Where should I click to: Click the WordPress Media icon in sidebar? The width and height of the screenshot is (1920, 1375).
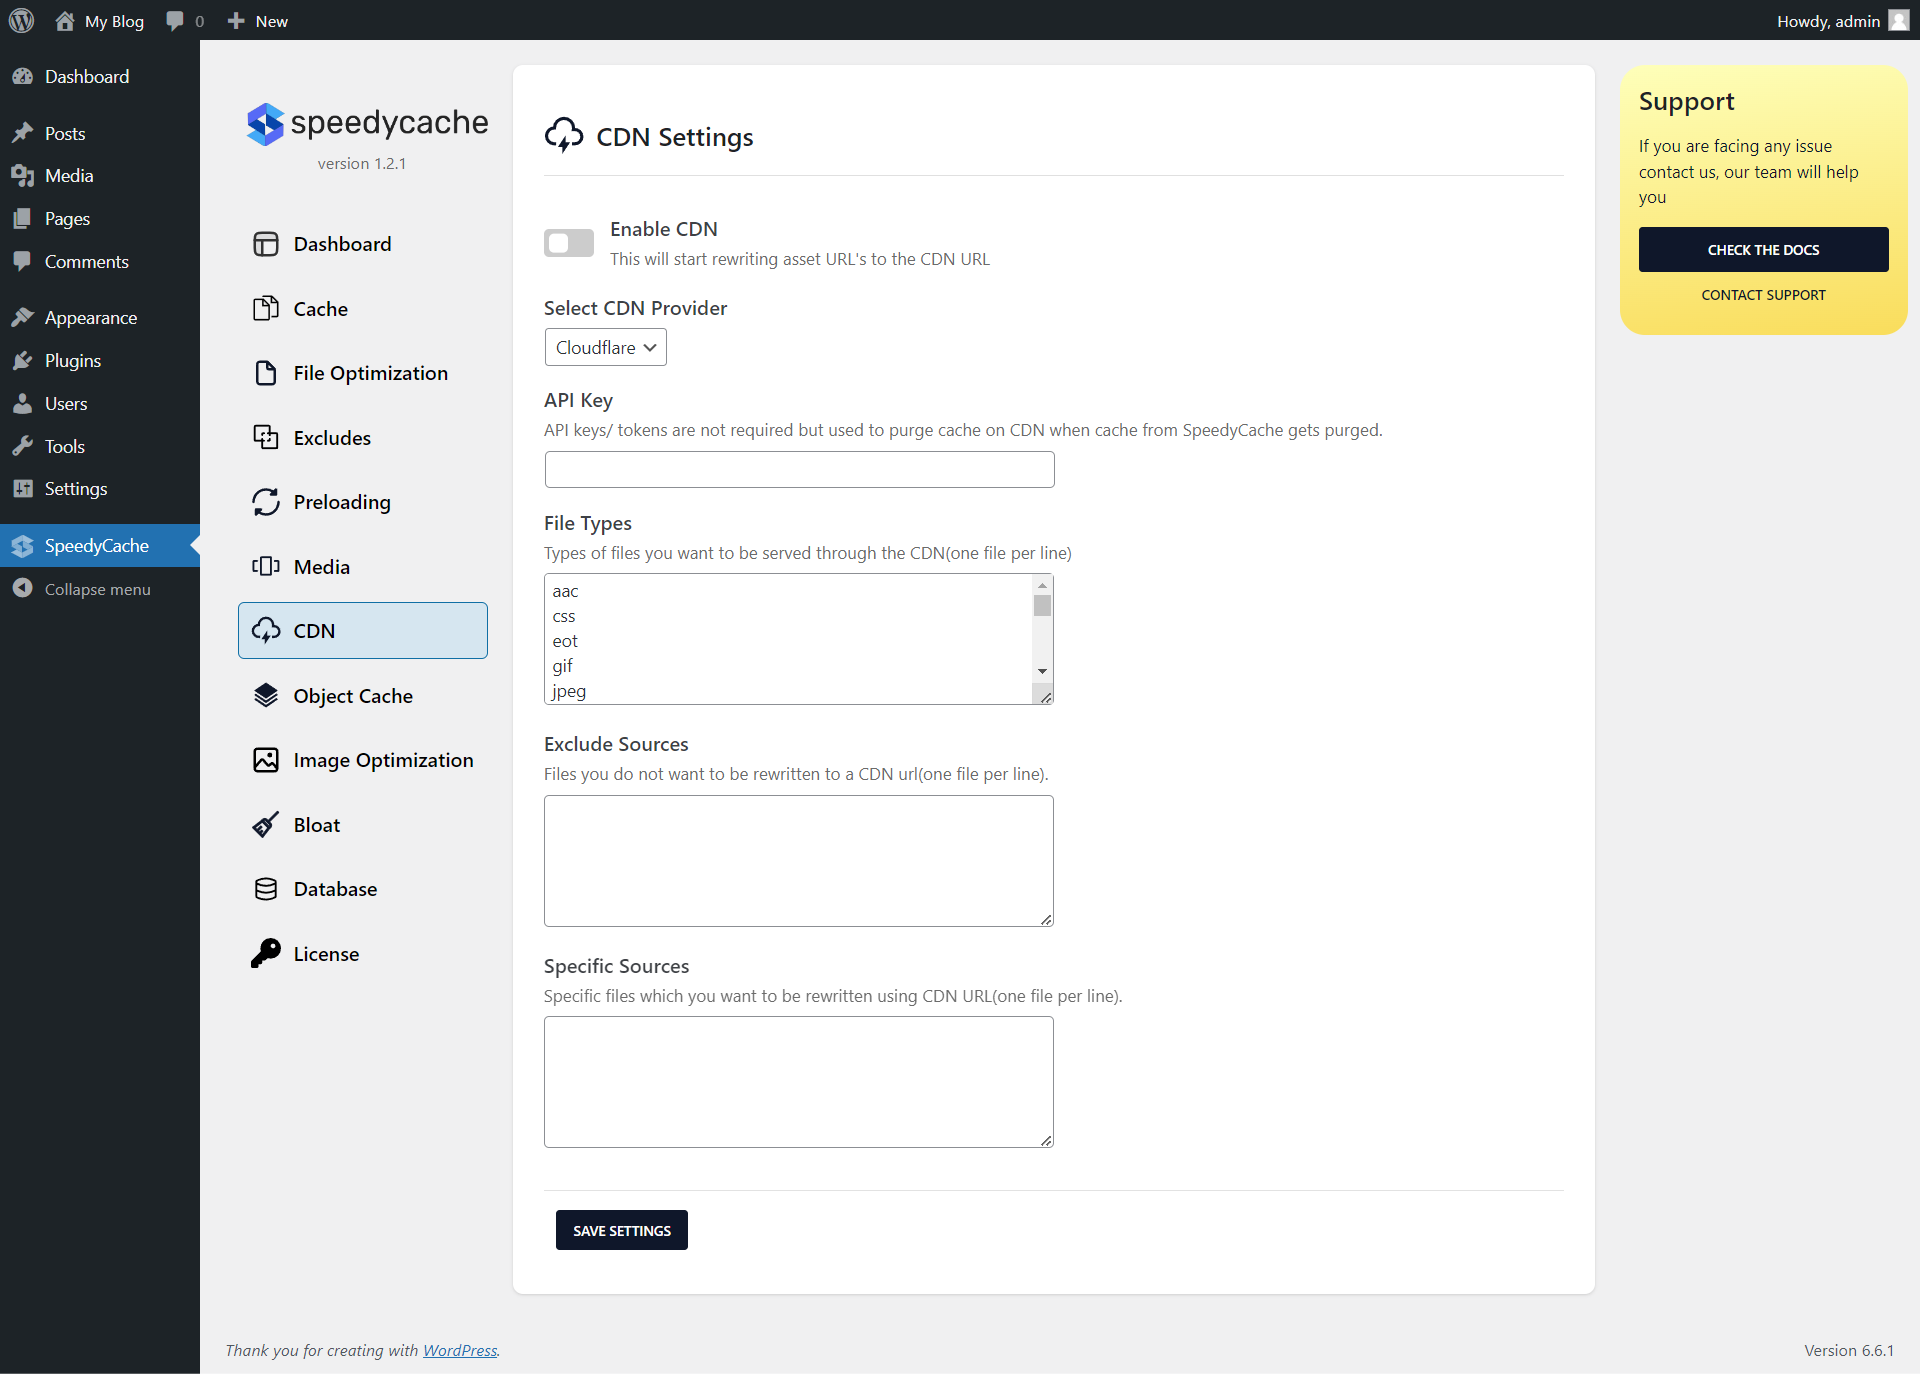(22, 176)
